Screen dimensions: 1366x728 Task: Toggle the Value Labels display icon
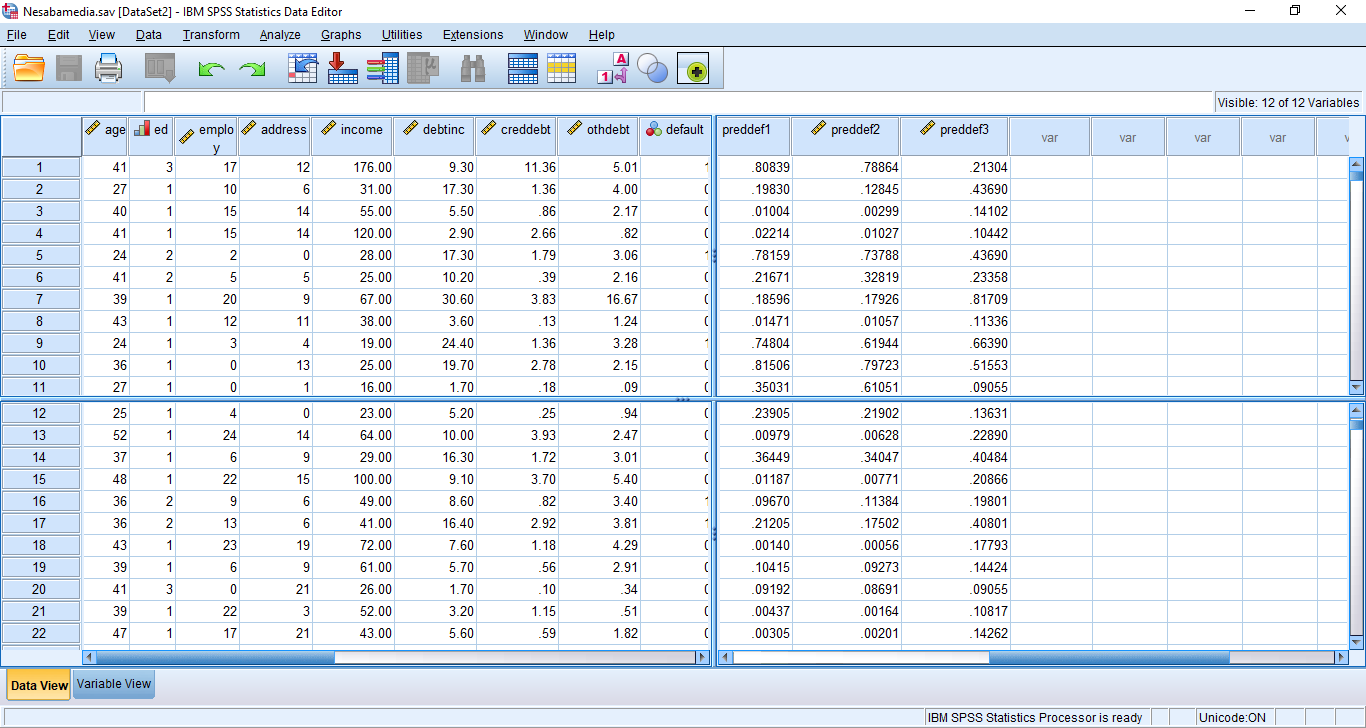point(612,68)
